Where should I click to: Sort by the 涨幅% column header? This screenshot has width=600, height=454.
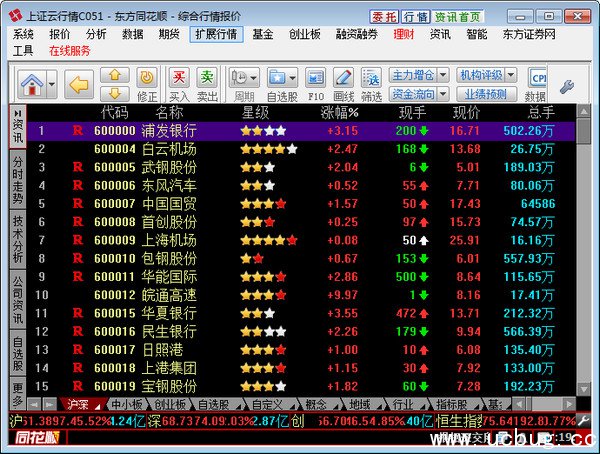339,112
